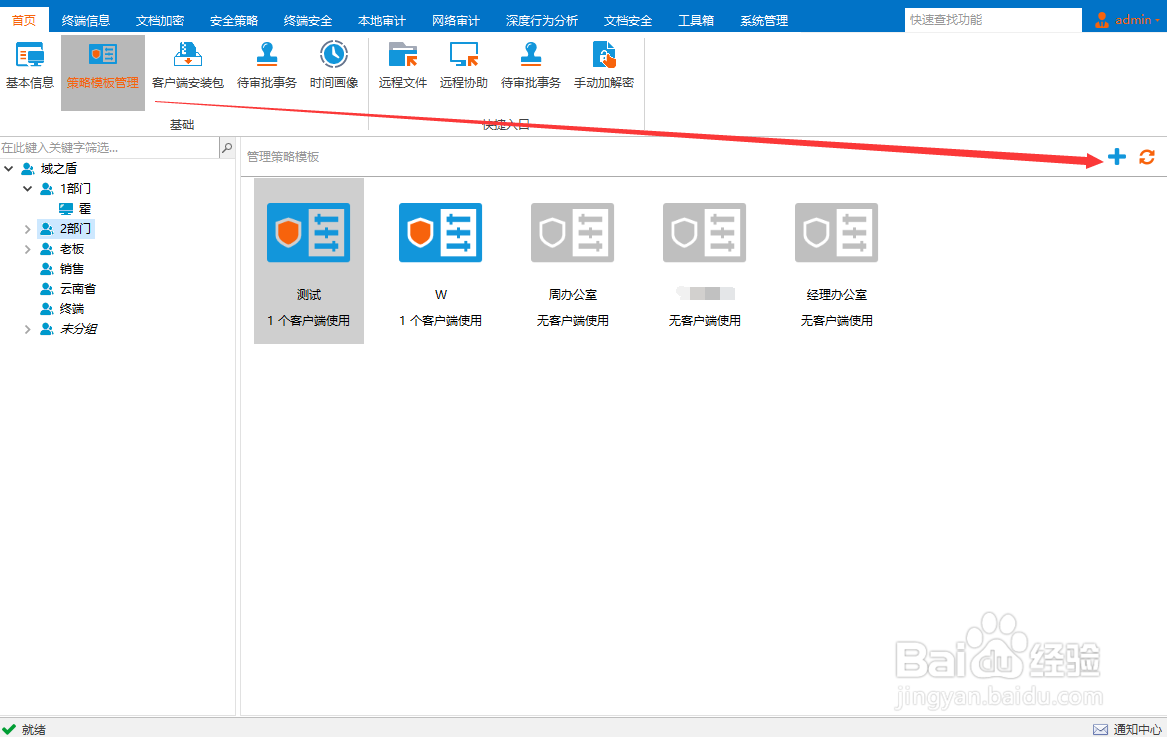The width and height of the screenshot is (1167, 737).
Task: Expand the 未分组 tree node
Action: 28,329
